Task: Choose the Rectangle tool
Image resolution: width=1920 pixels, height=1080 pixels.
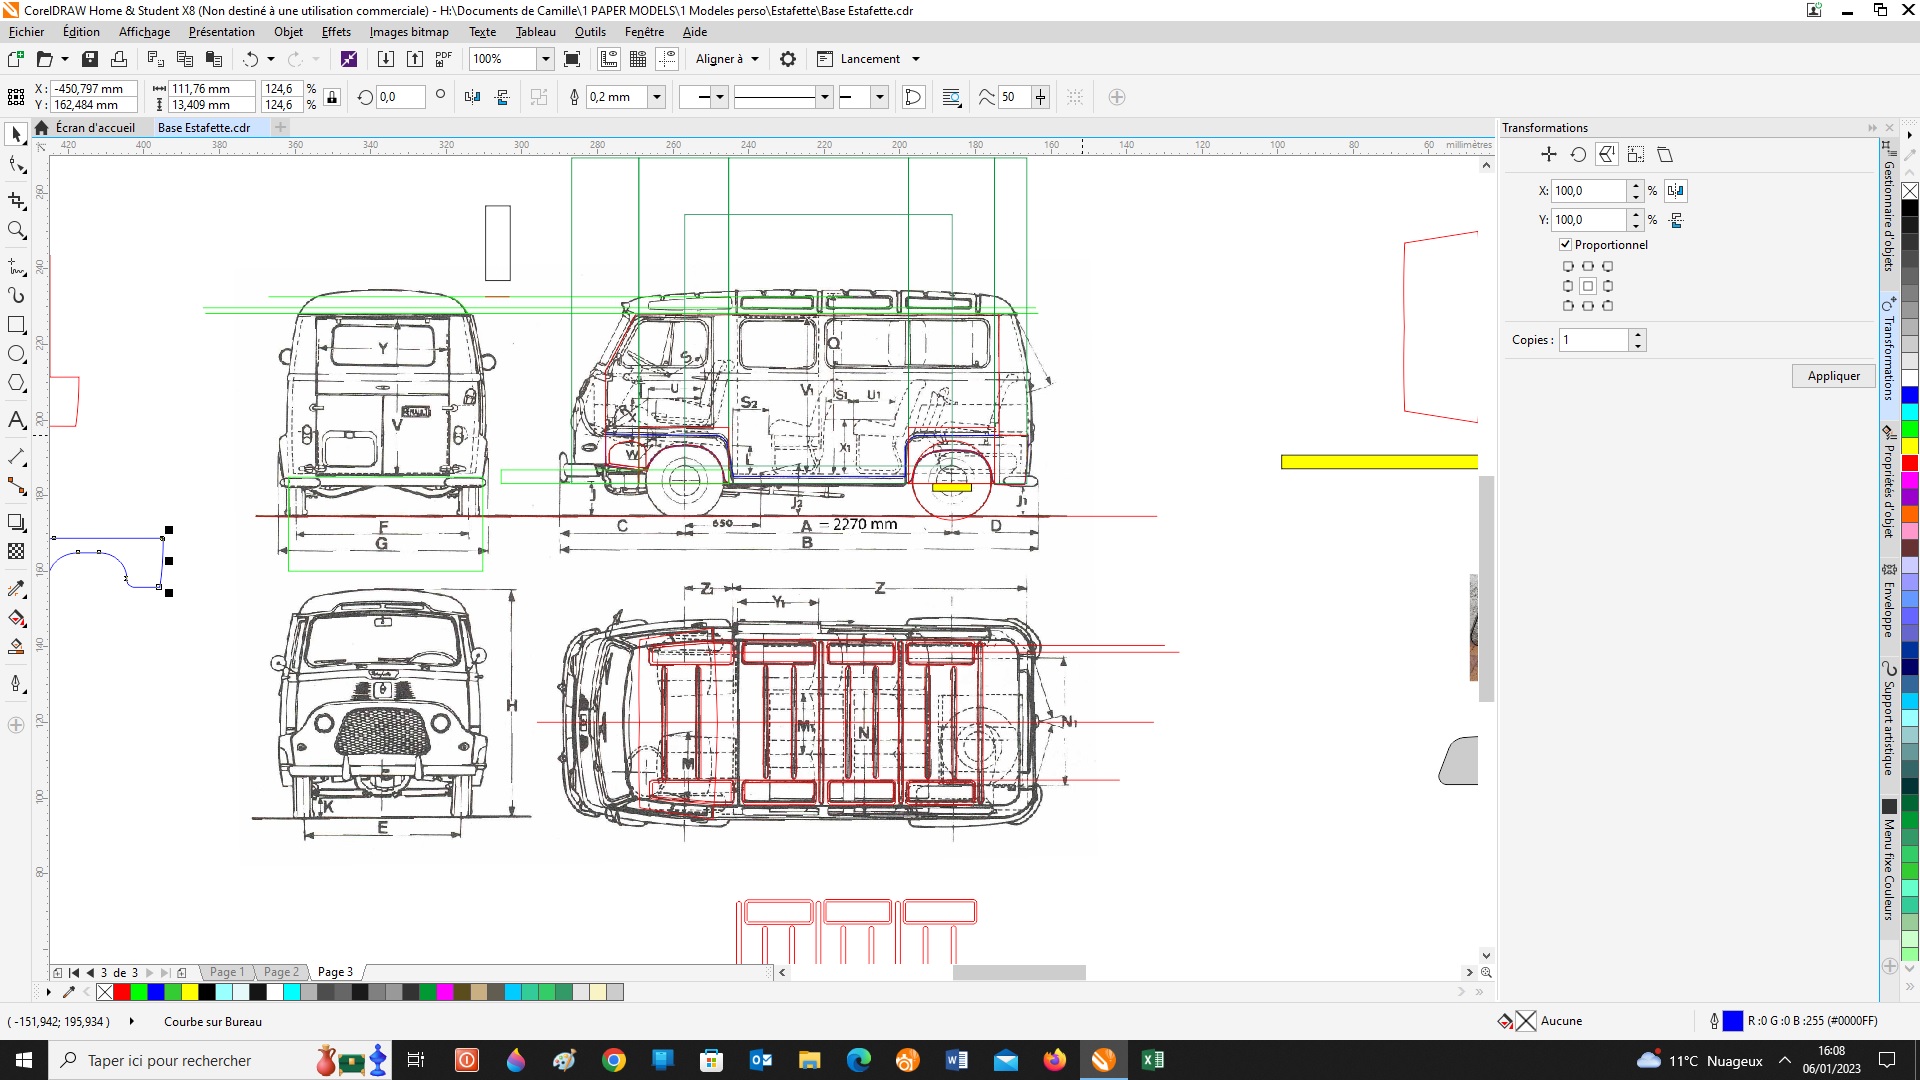Action: (x=16, y=325)
